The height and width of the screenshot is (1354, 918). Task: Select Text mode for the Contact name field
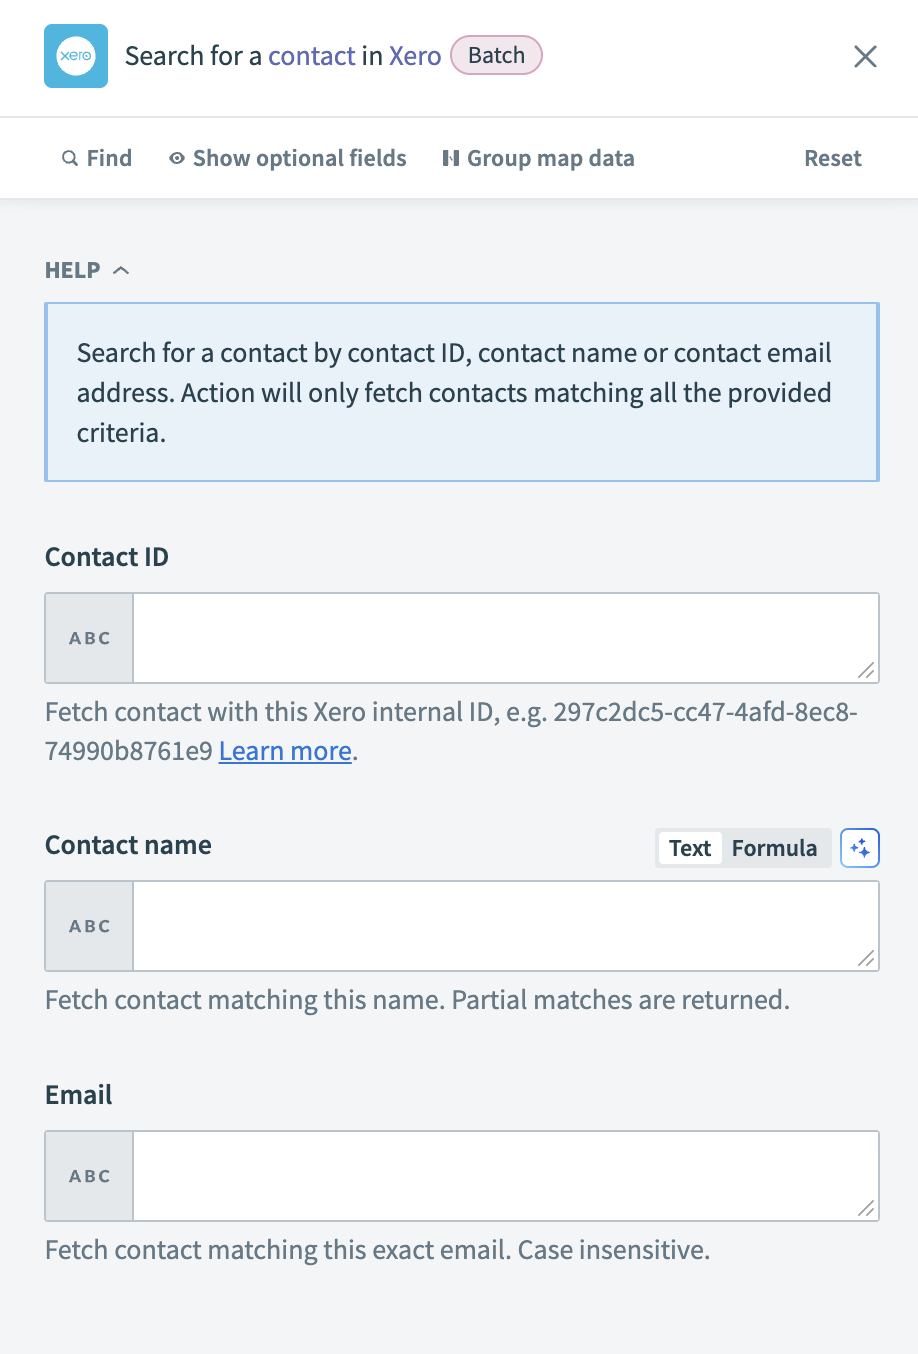tap(689, 847)
